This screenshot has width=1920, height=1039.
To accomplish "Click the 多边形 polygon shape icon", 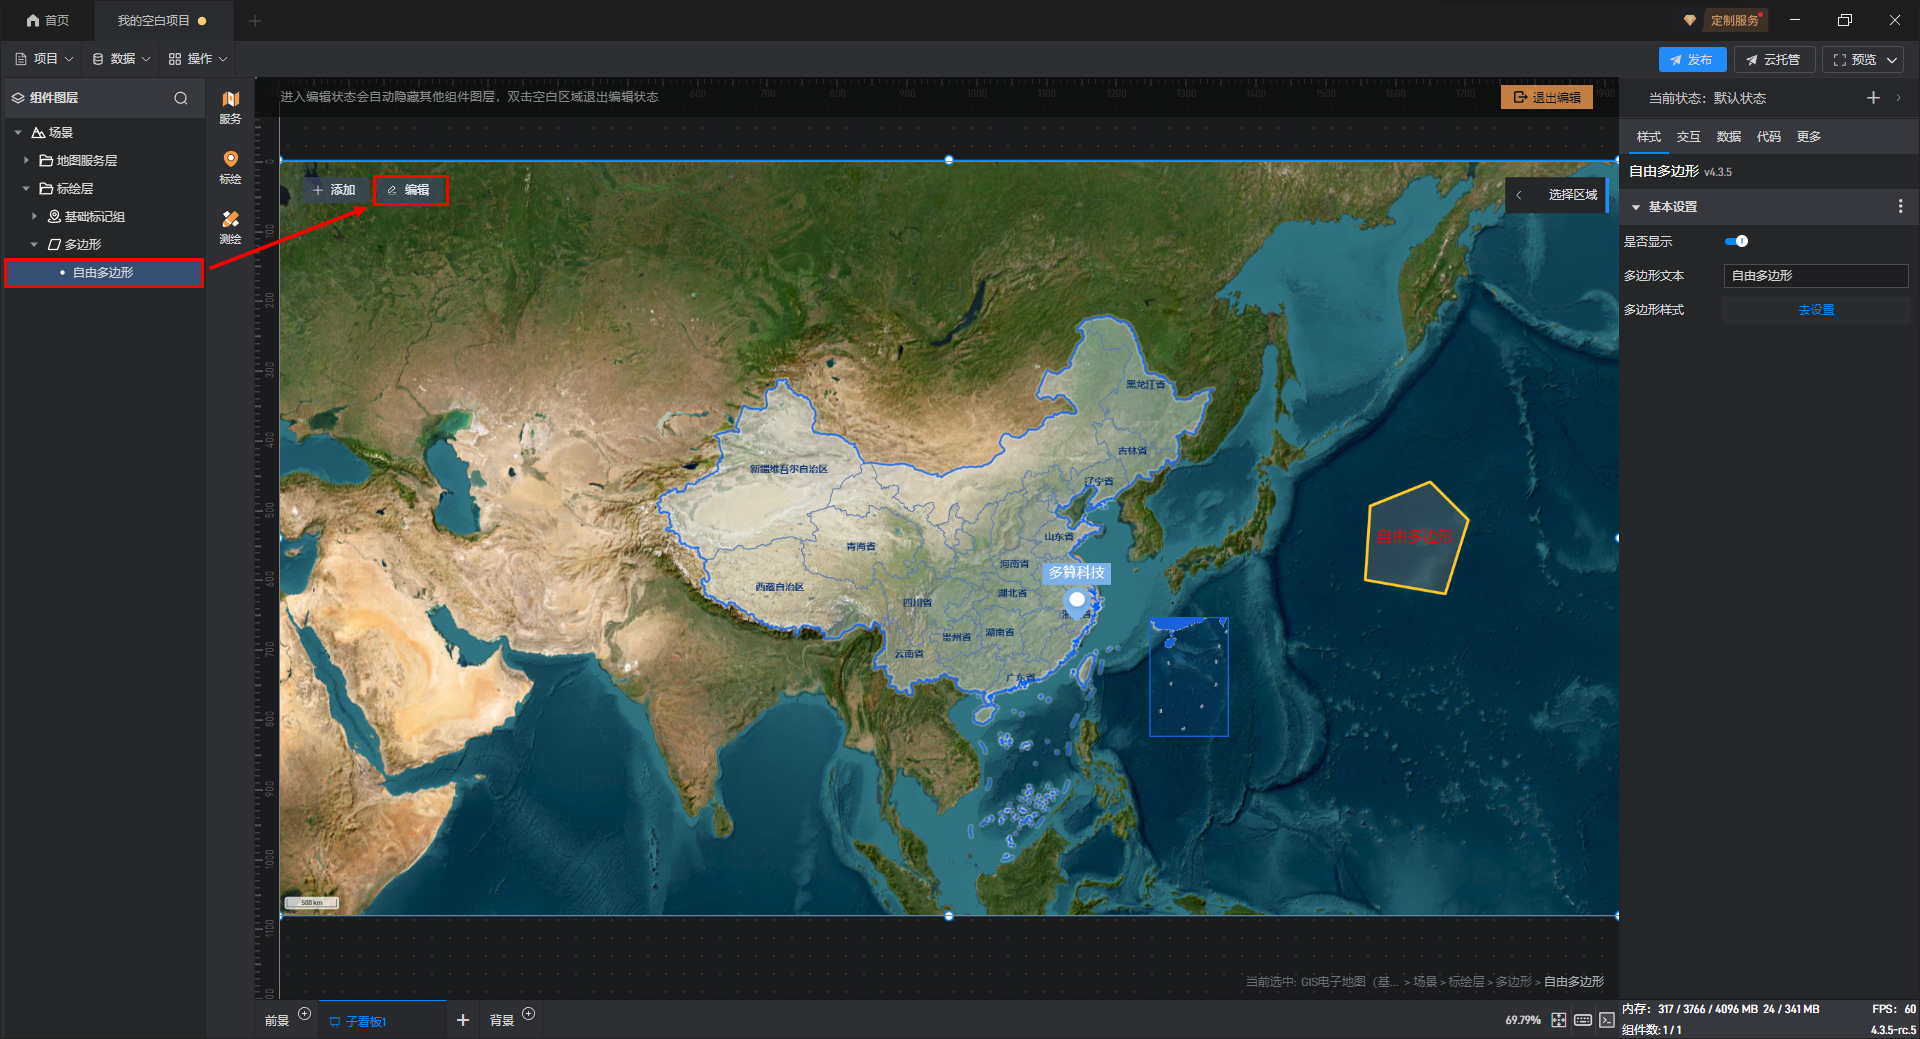I will (x=54, y=244).
